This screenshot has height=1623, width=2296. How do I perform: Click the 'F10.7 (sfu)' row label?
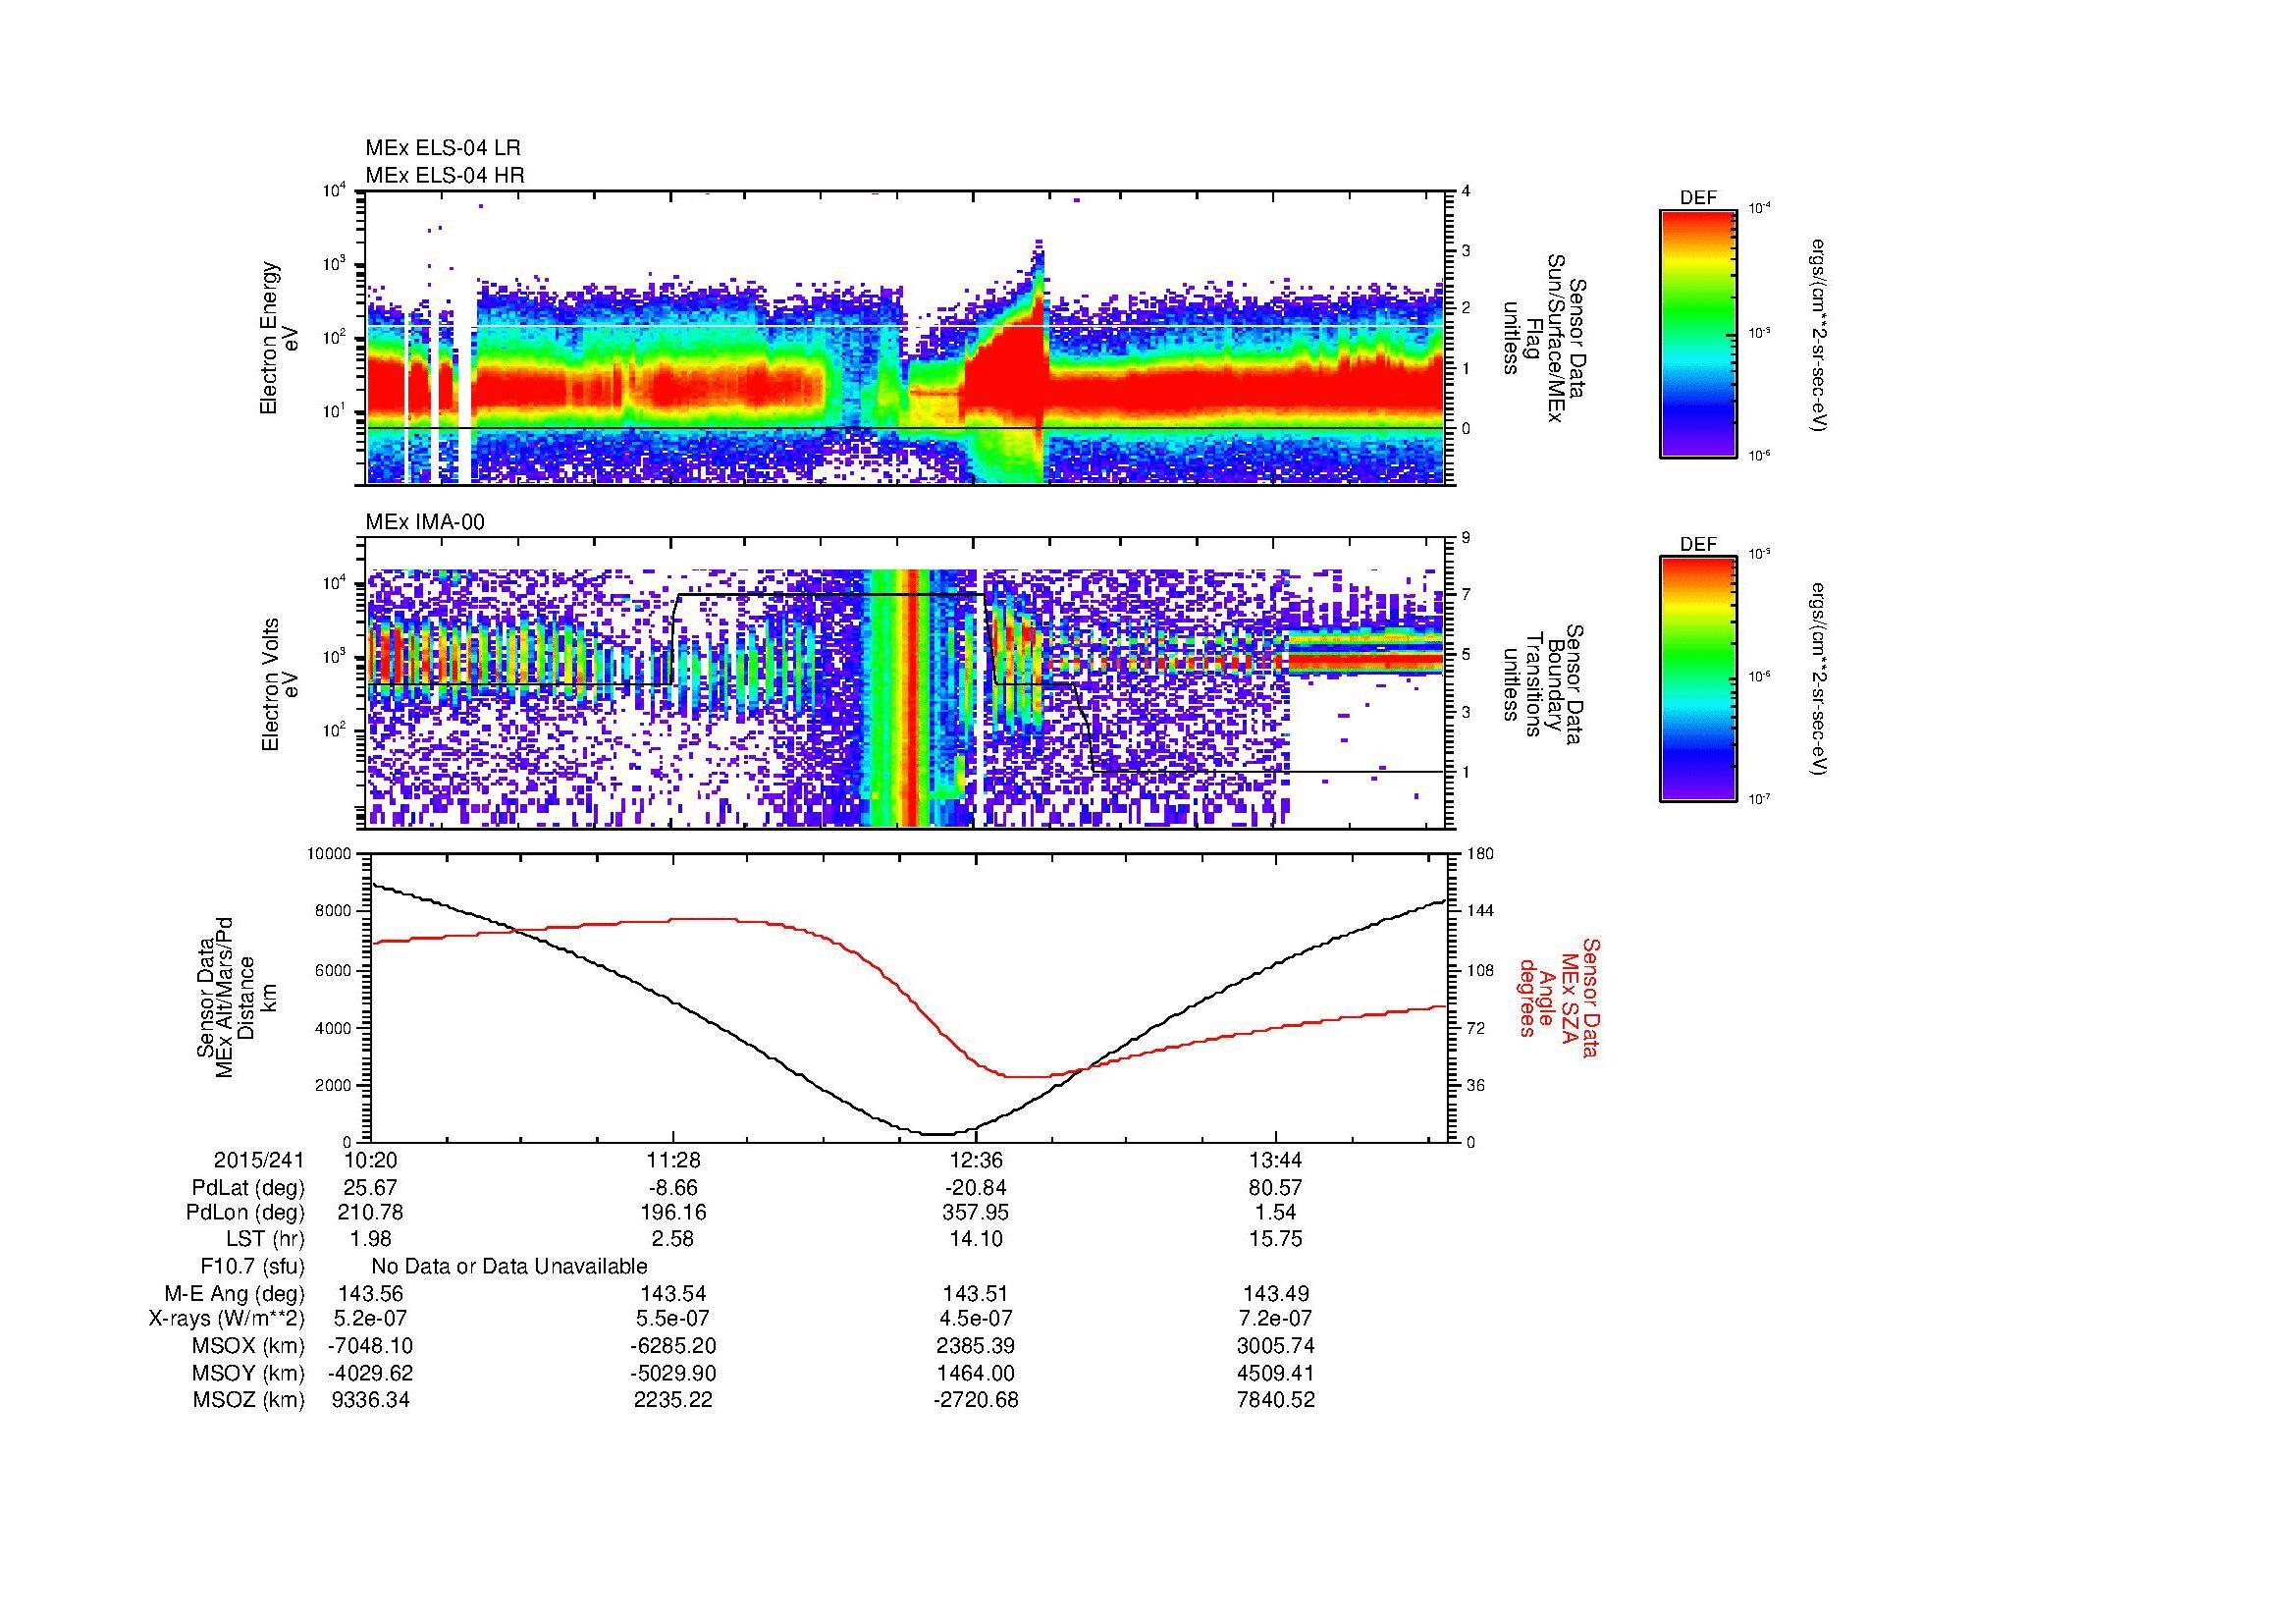(253, 1266)
